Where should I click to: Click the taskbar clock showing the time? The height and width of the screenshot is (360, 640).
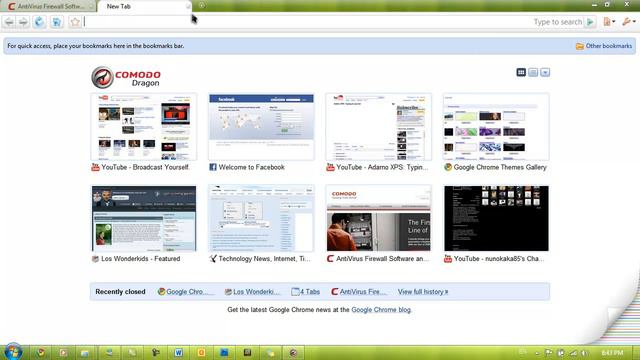(612, 353)
